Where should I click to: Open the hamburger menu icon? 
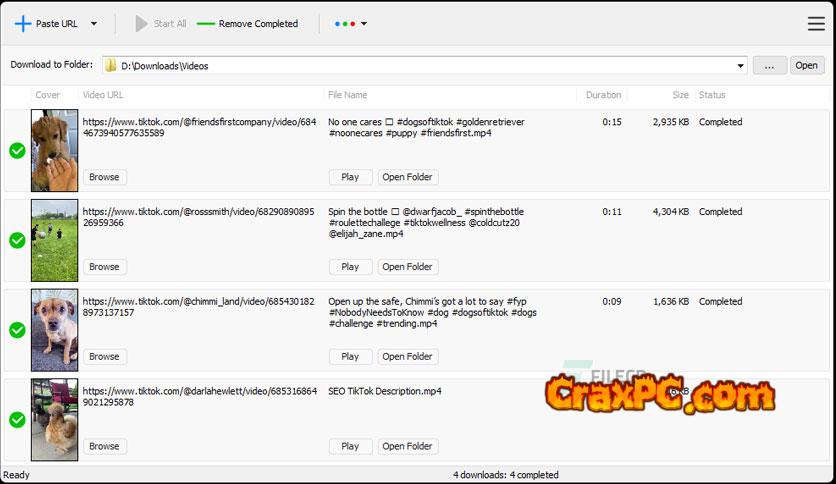816,23
